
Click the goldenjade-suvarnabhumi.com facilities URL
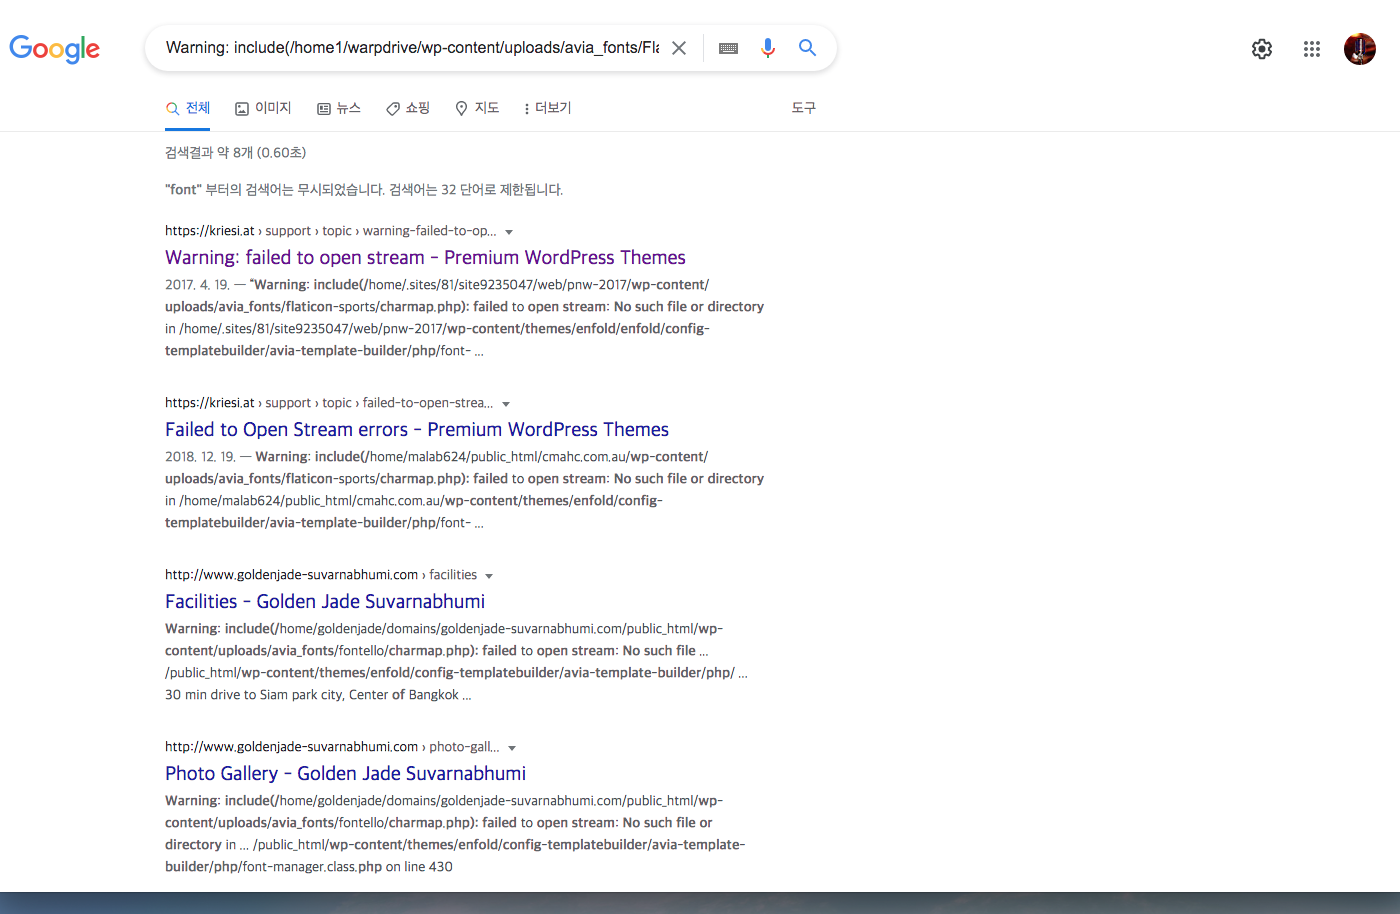pyautogui.click(x=321, y=575)
